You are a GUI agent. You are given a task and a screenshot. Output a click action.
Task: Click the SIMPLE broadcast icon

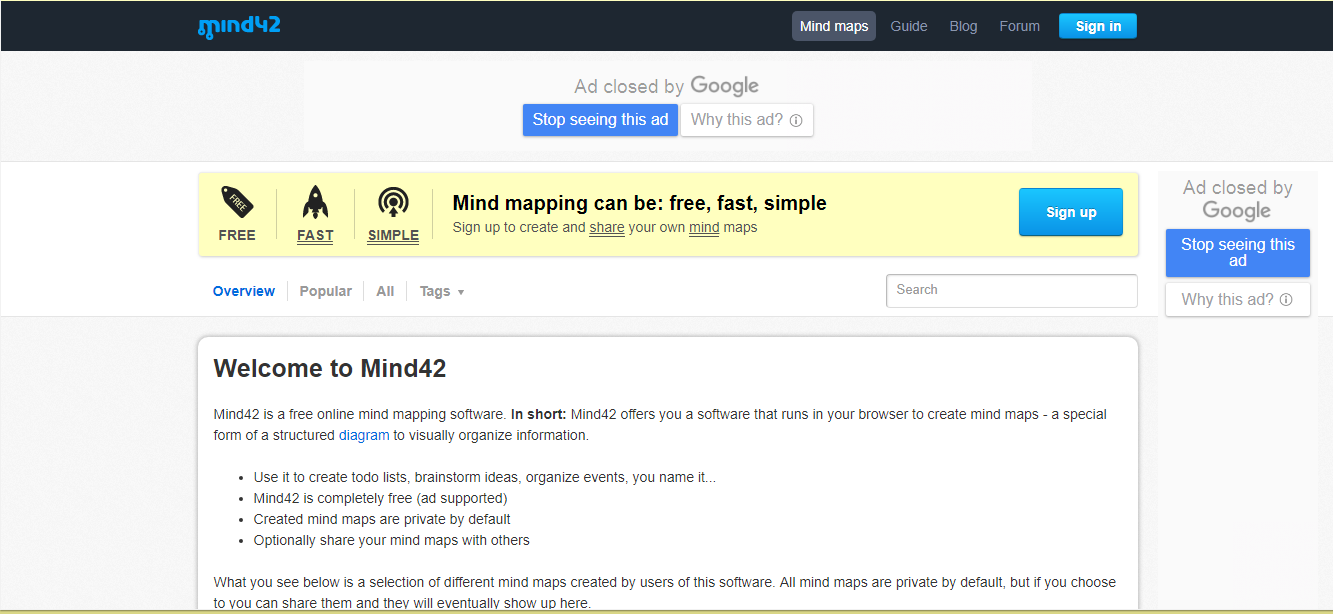pyautogui.click(x=393, y=202)
